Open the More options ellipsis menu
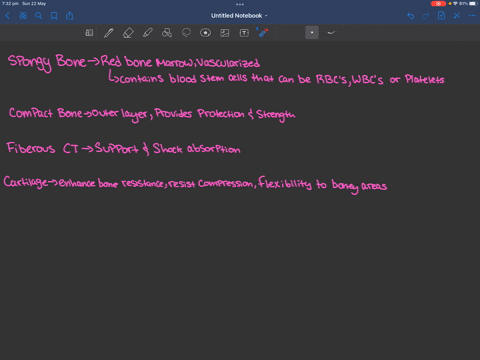The height and width of the screenshot is (360, 480). tap(472, 16)
